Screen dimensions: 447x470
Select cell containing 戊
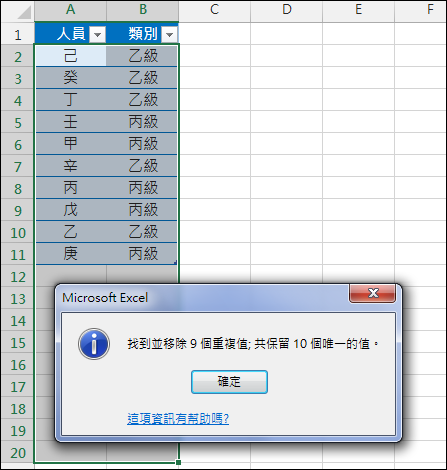[70, 210]
